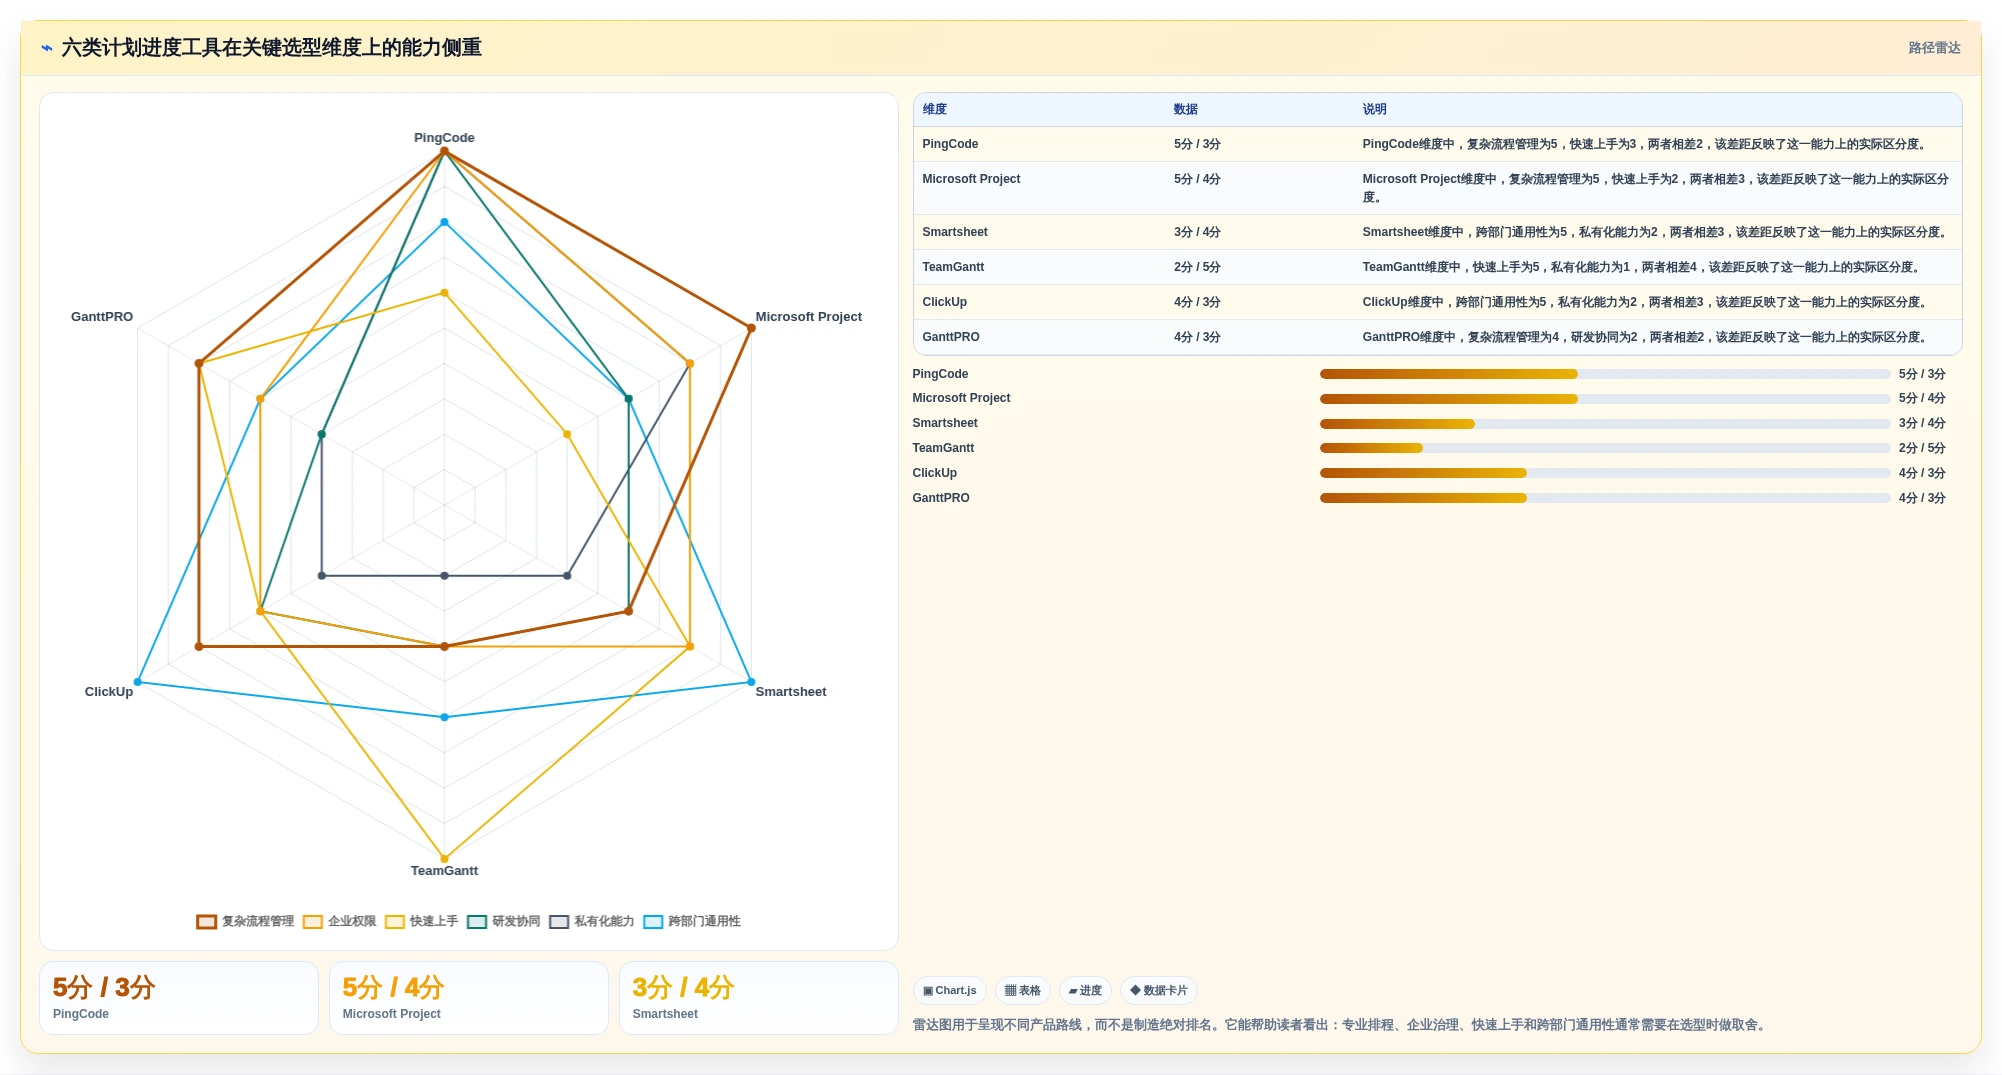Toggle the 研发协同 legend series

tap(504, 921)
